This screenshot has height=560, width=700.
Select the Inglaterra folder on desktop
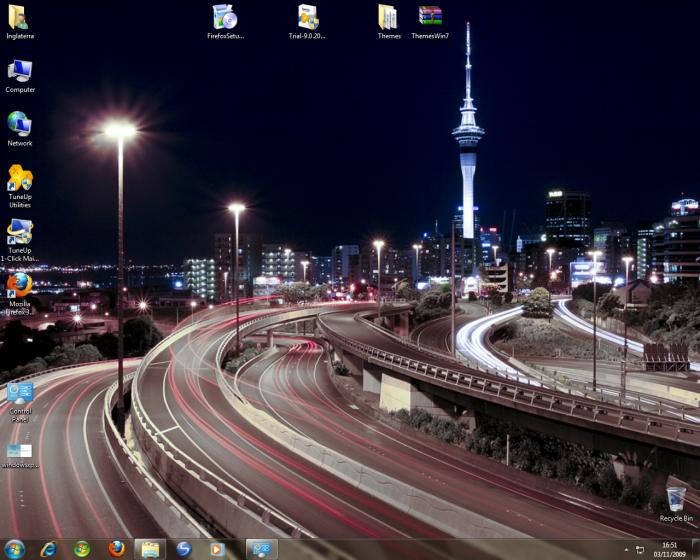point(18,18)
